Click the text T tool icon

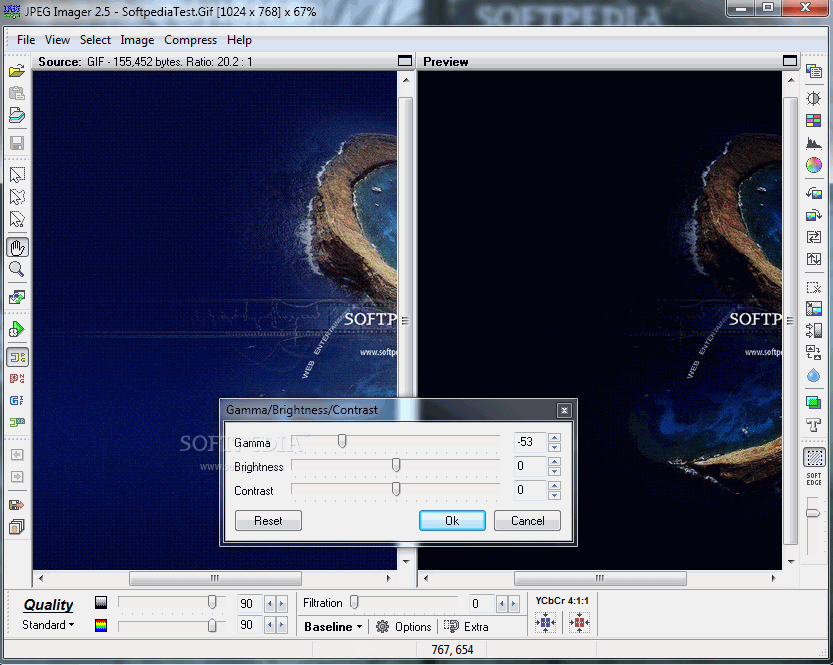pos(813,425)
